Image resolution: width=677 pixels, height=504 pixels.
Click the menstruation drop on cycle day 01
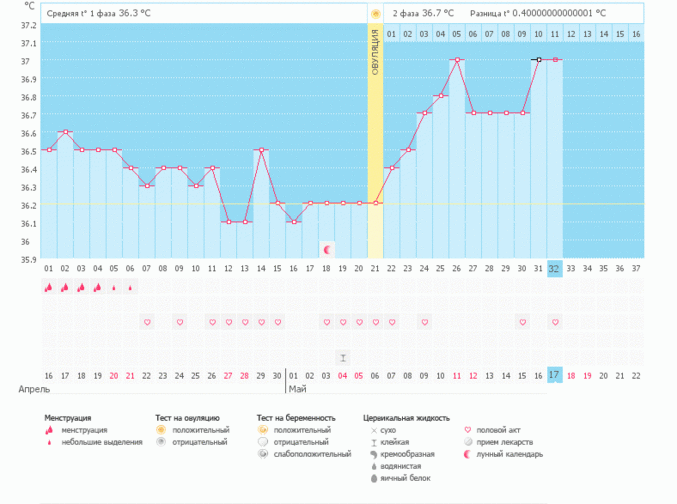point(48,287)
